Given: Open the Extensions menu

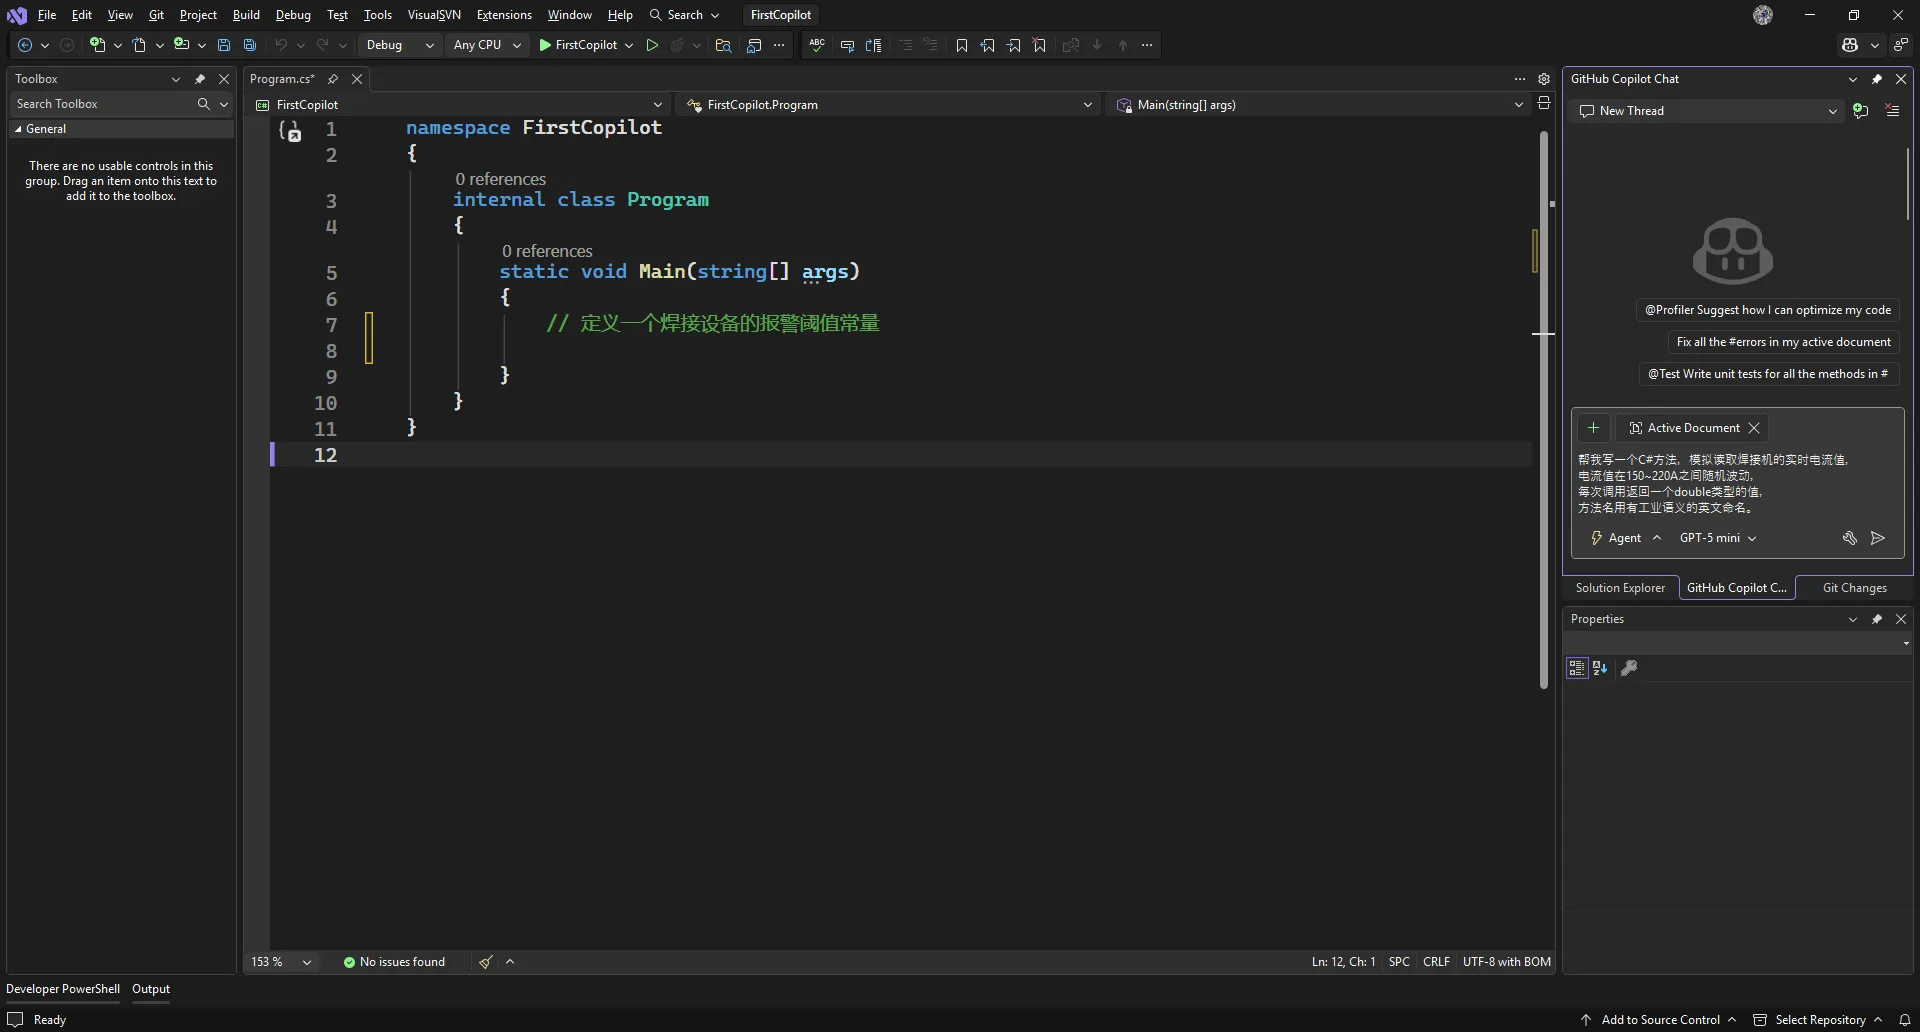Looking at the screenshot, I should tap(504, 15).
